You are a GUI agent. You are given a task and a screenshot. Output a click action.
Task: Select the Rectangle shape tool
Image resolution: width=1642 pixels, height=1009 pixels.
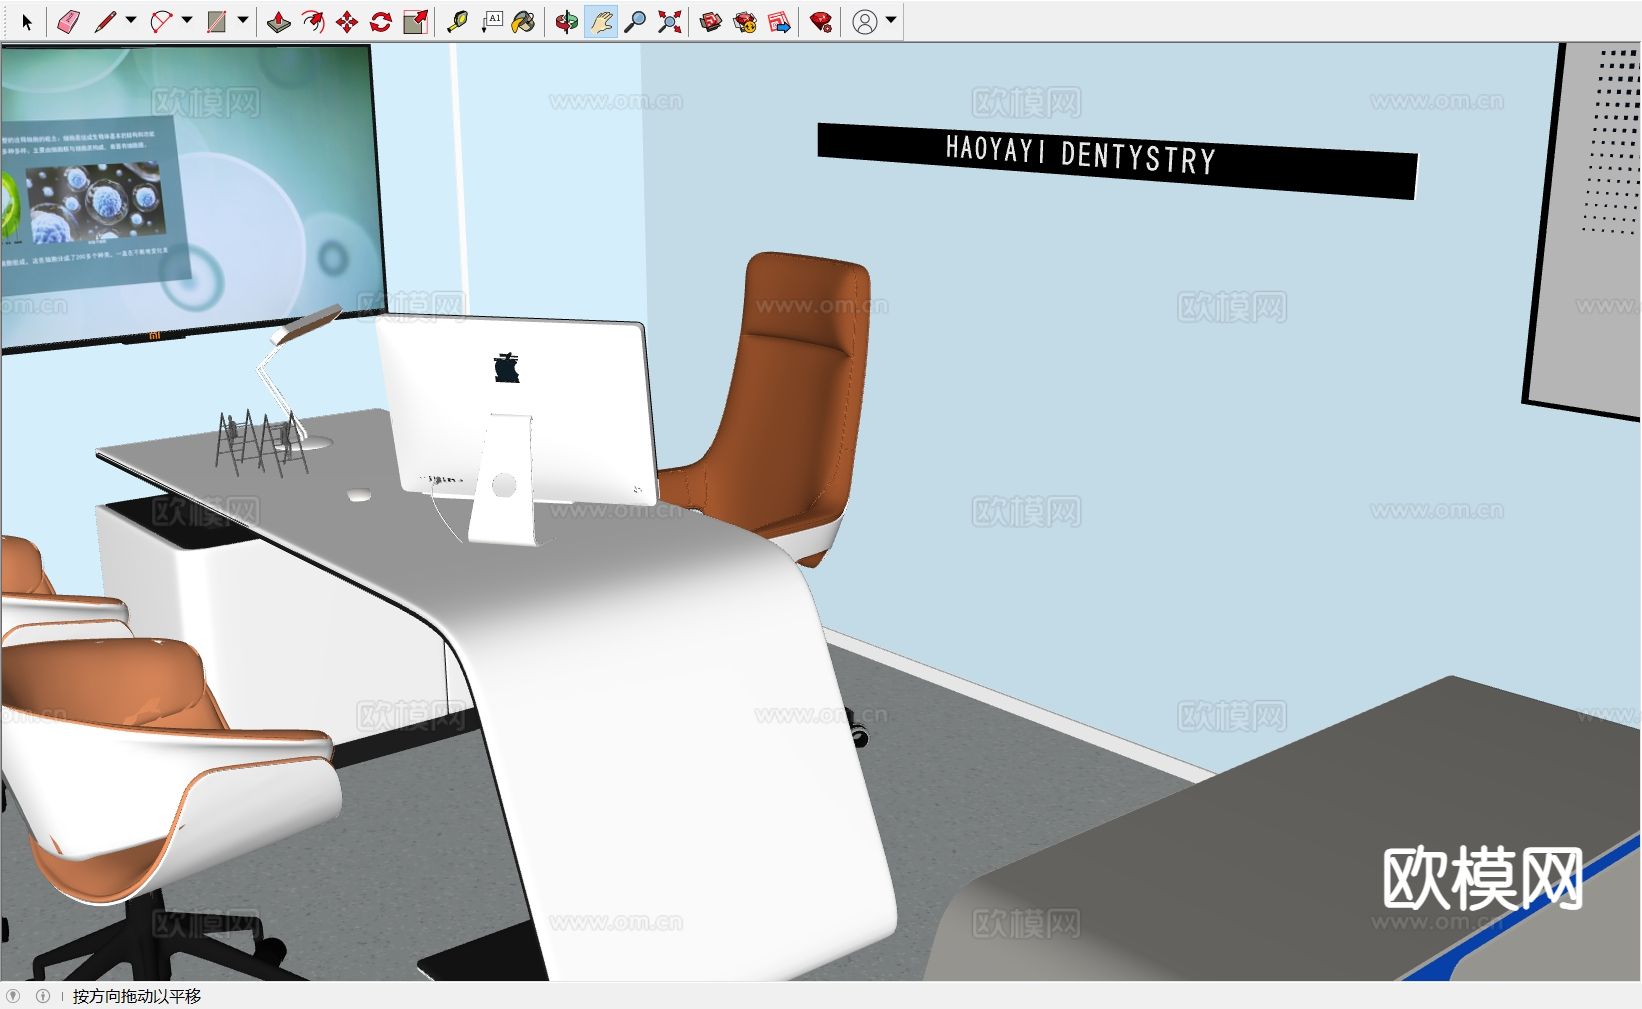pos(217,21)
